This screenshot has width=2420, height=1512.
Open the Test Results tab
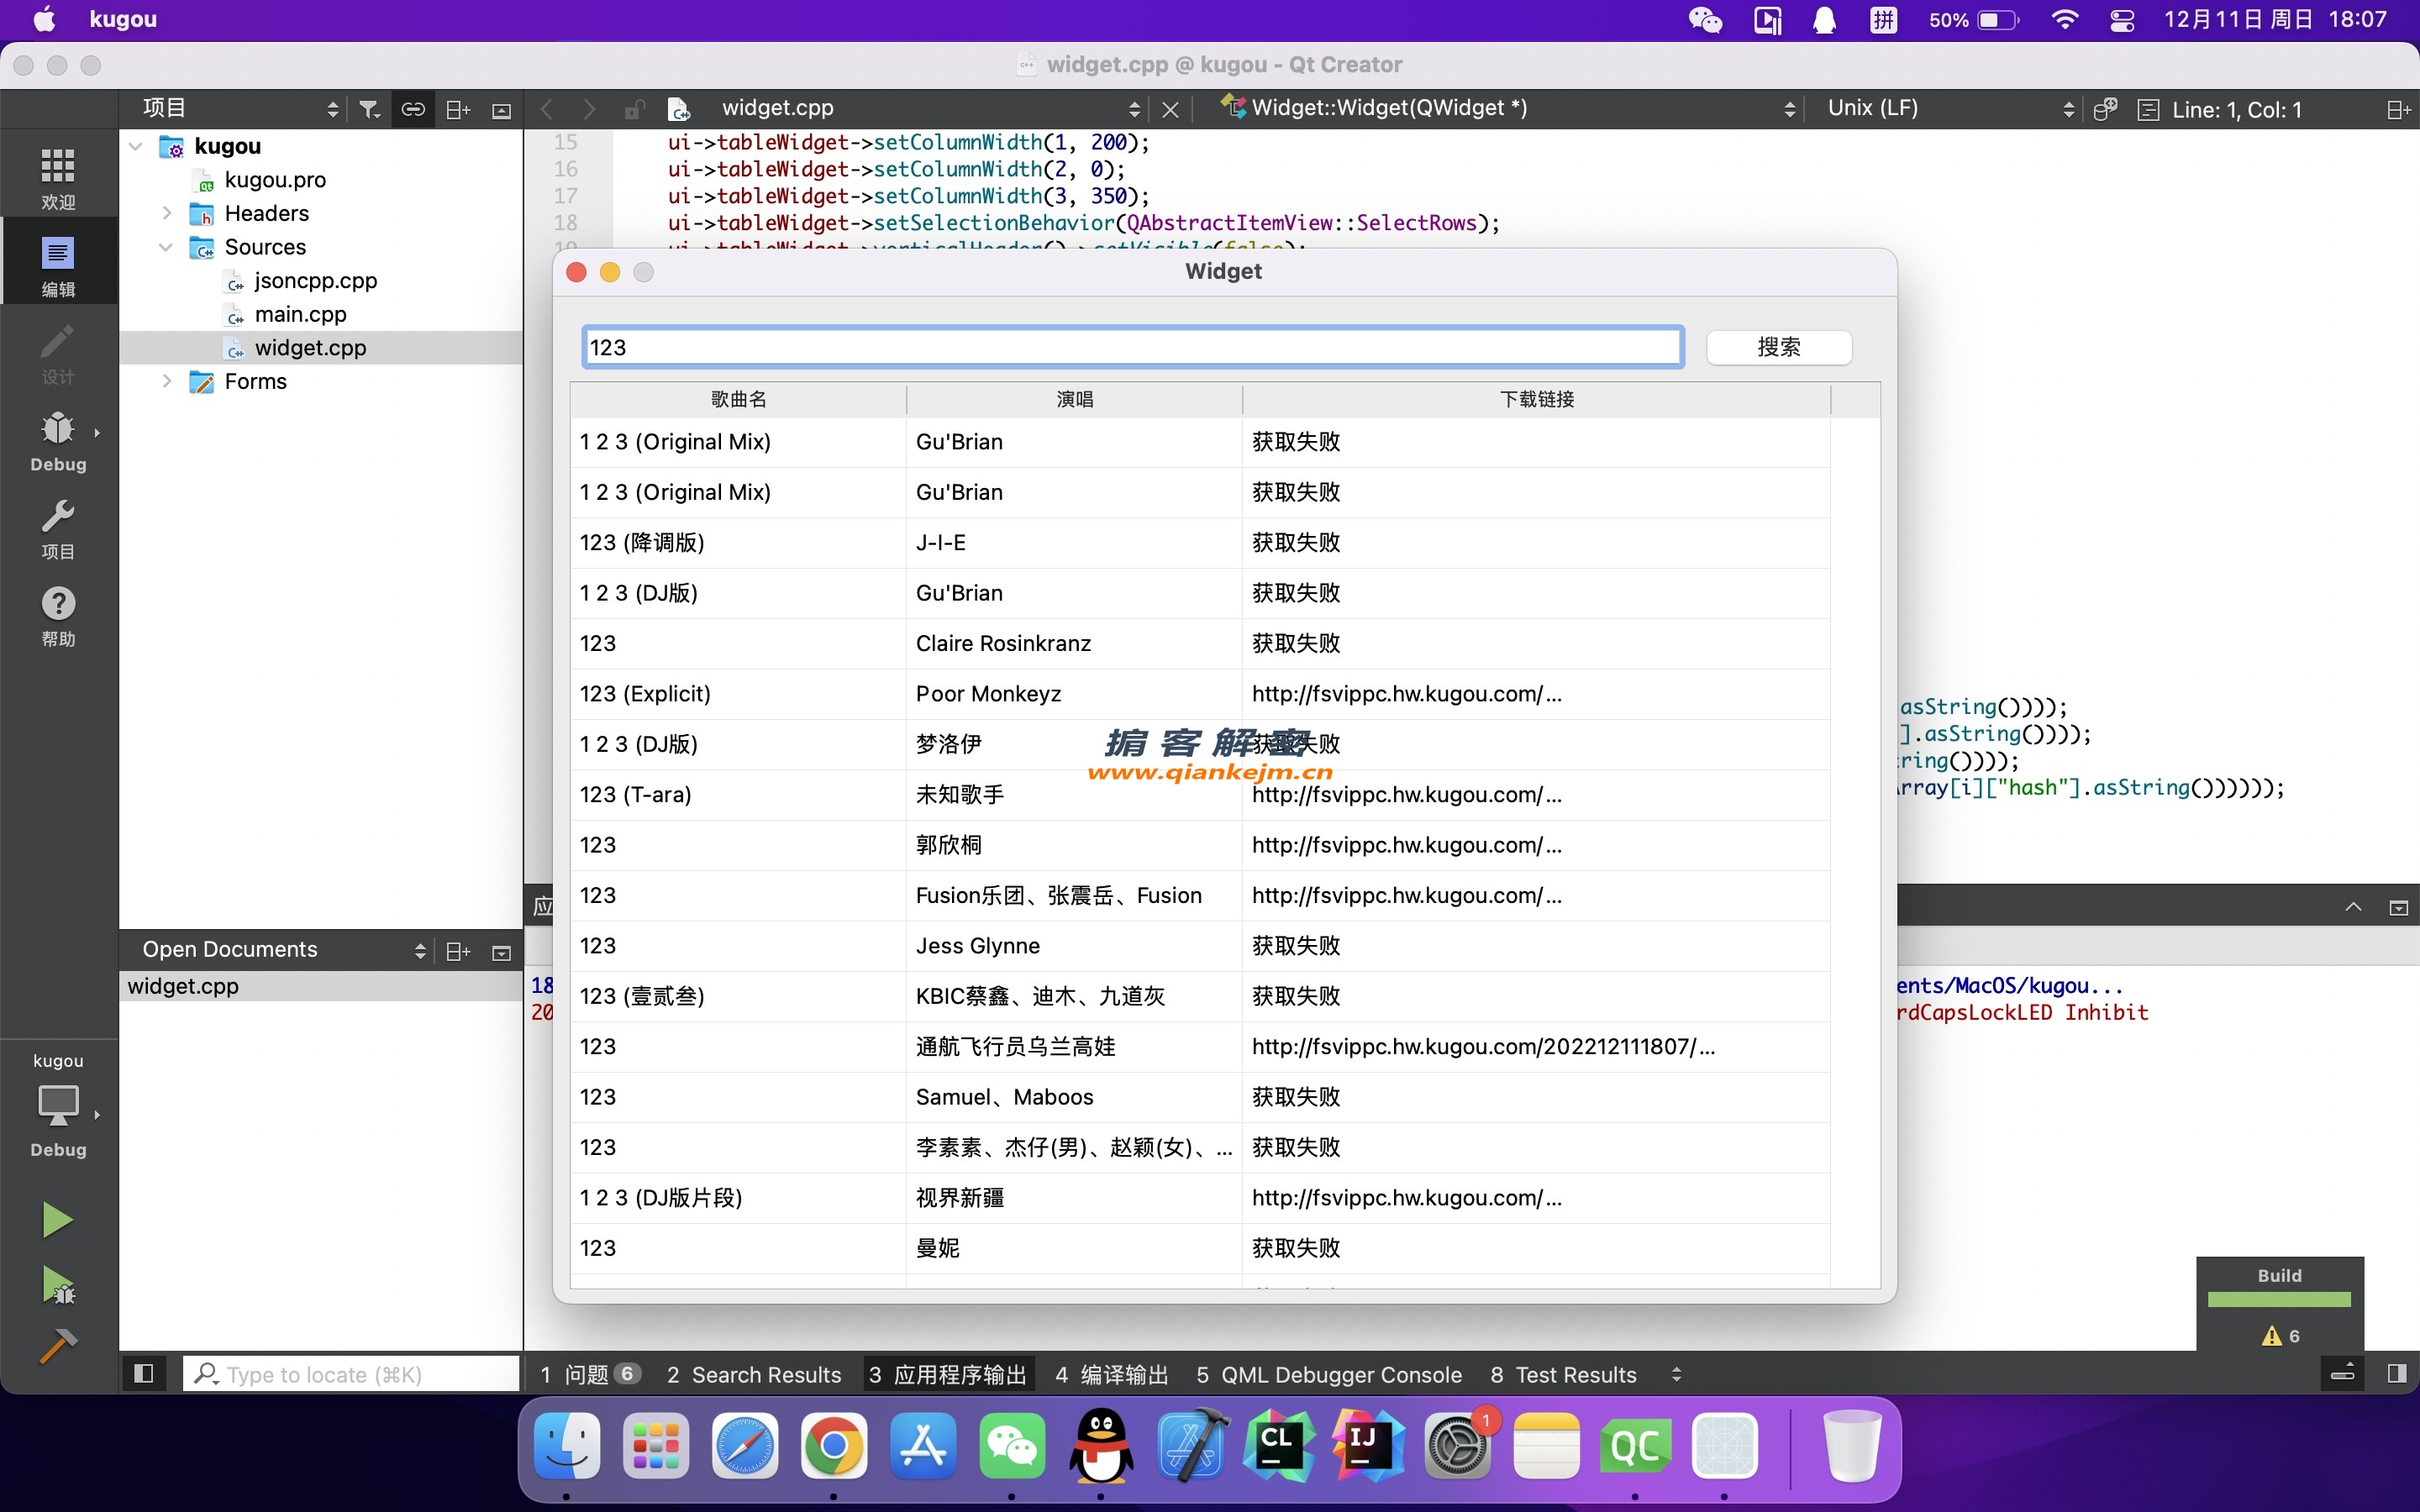[1563, 1374]
